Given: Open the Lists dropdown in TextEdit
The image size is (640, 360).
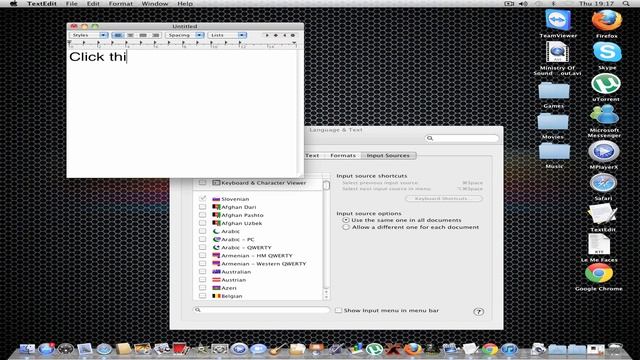Looking at the screenshot, I should pyautogui.click(x=227, y=36).
